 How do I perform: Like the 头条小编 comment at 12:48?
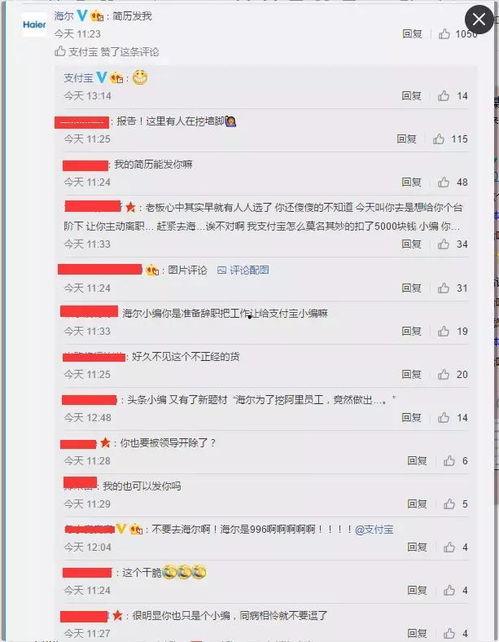pyautogui.click(x=444, y=417)
